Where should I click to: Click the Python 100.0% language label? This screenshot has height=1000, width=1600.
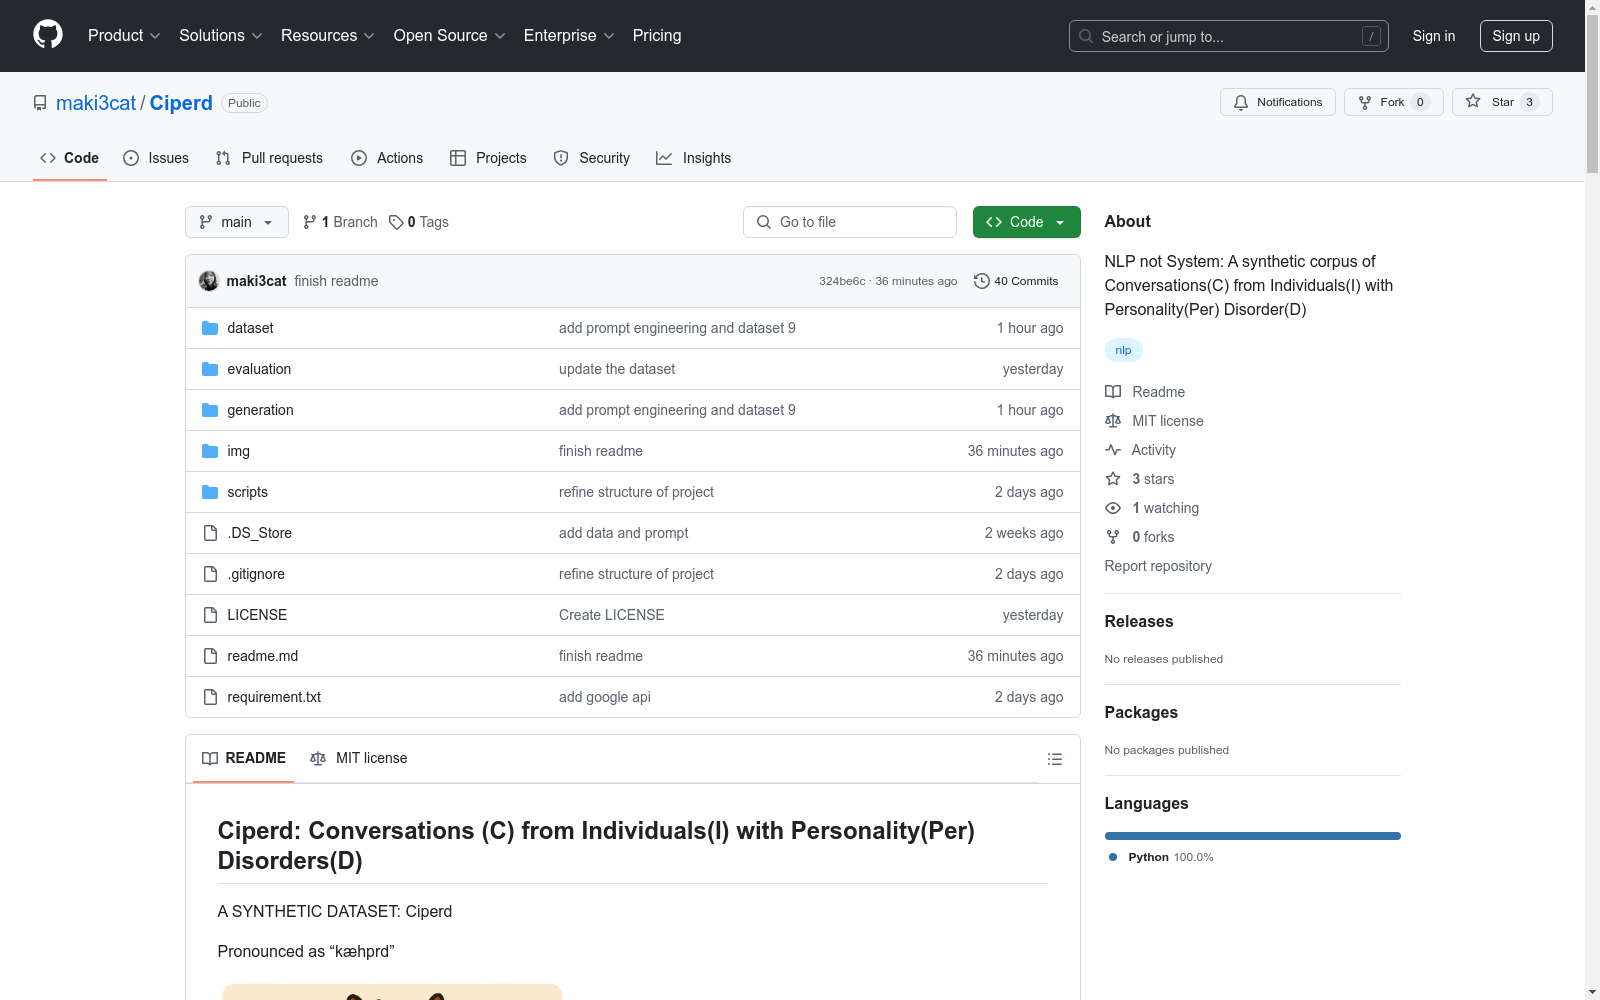pyautogui.click(x=1161, y=857)
